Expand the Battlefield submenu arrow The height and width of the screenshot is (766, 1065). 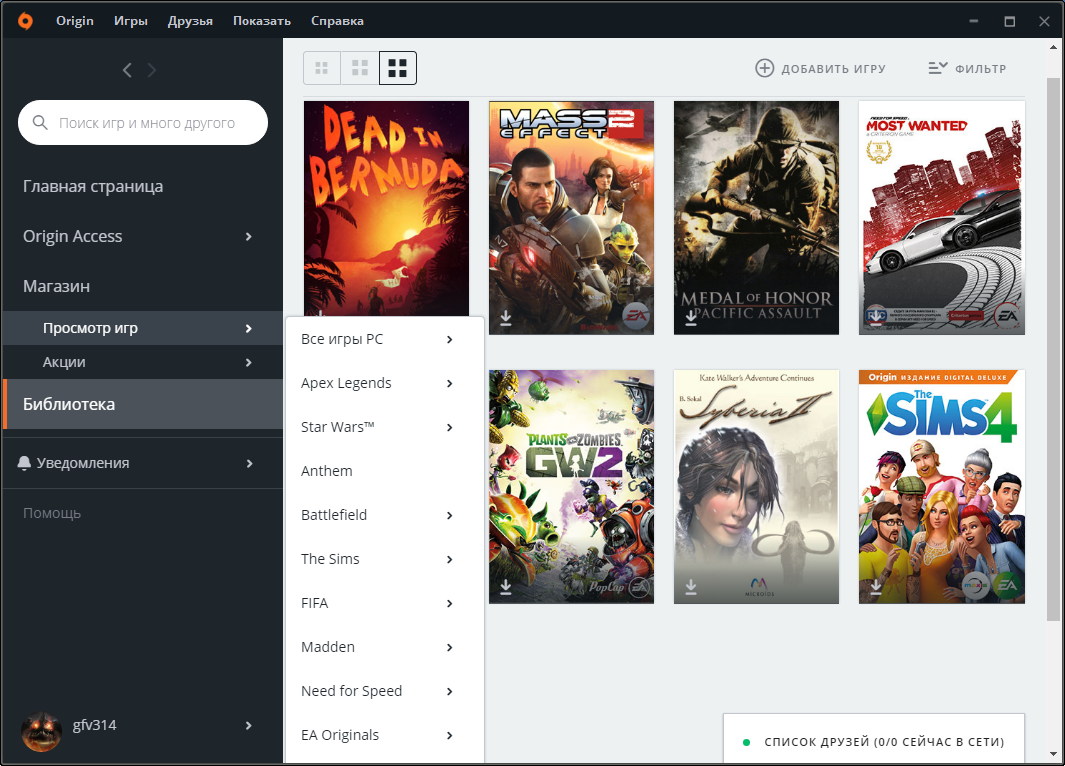(x=450, y=515)
